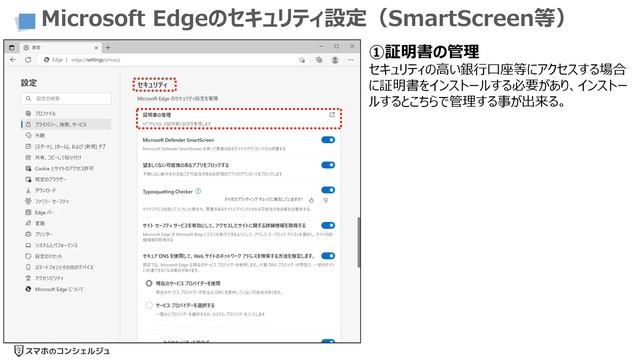The height and width of the screenshot is (360, 640).
Task: Select サービス プロバイダーを選択する radio button
Action: 149,305
